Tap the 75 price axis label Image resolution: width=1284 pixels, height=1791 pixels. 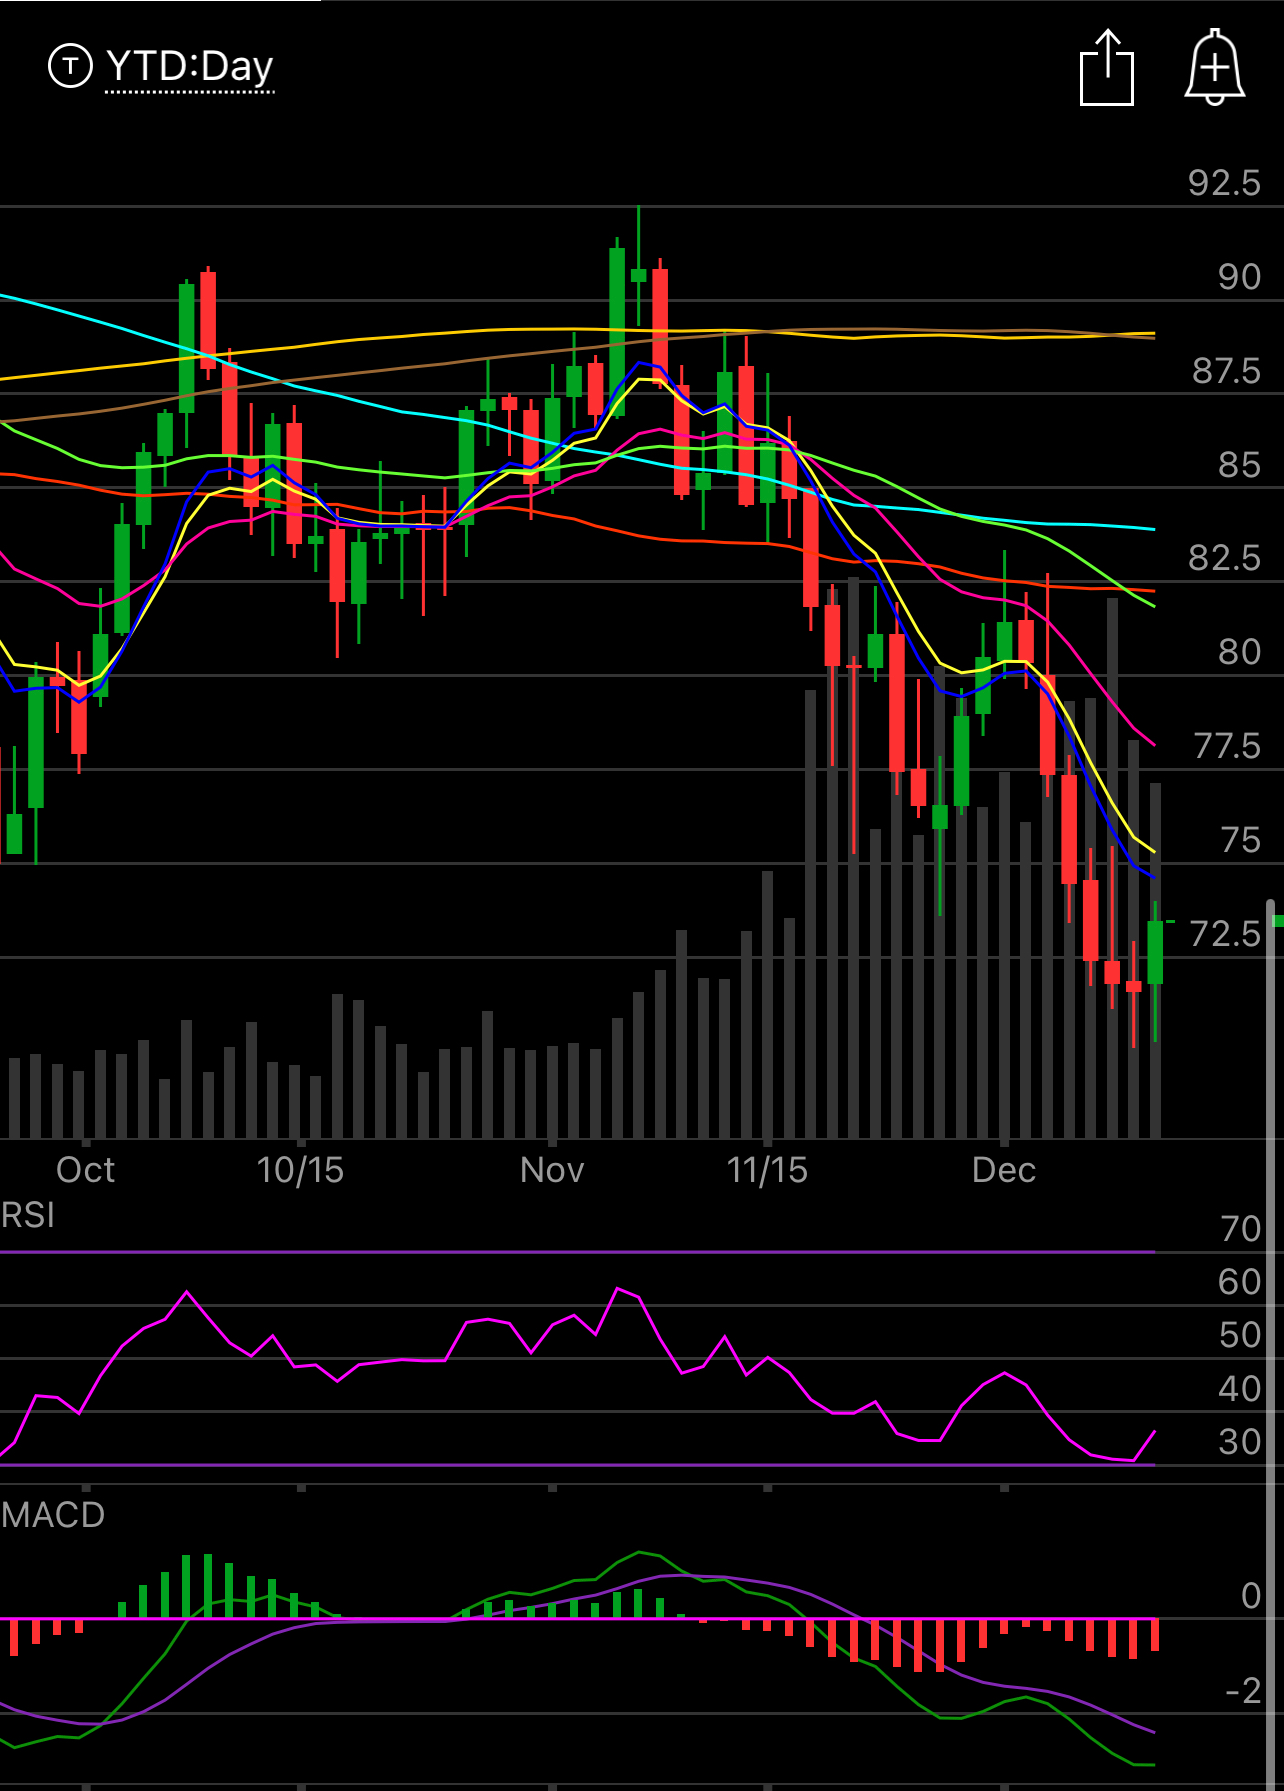coord(1240,840)
